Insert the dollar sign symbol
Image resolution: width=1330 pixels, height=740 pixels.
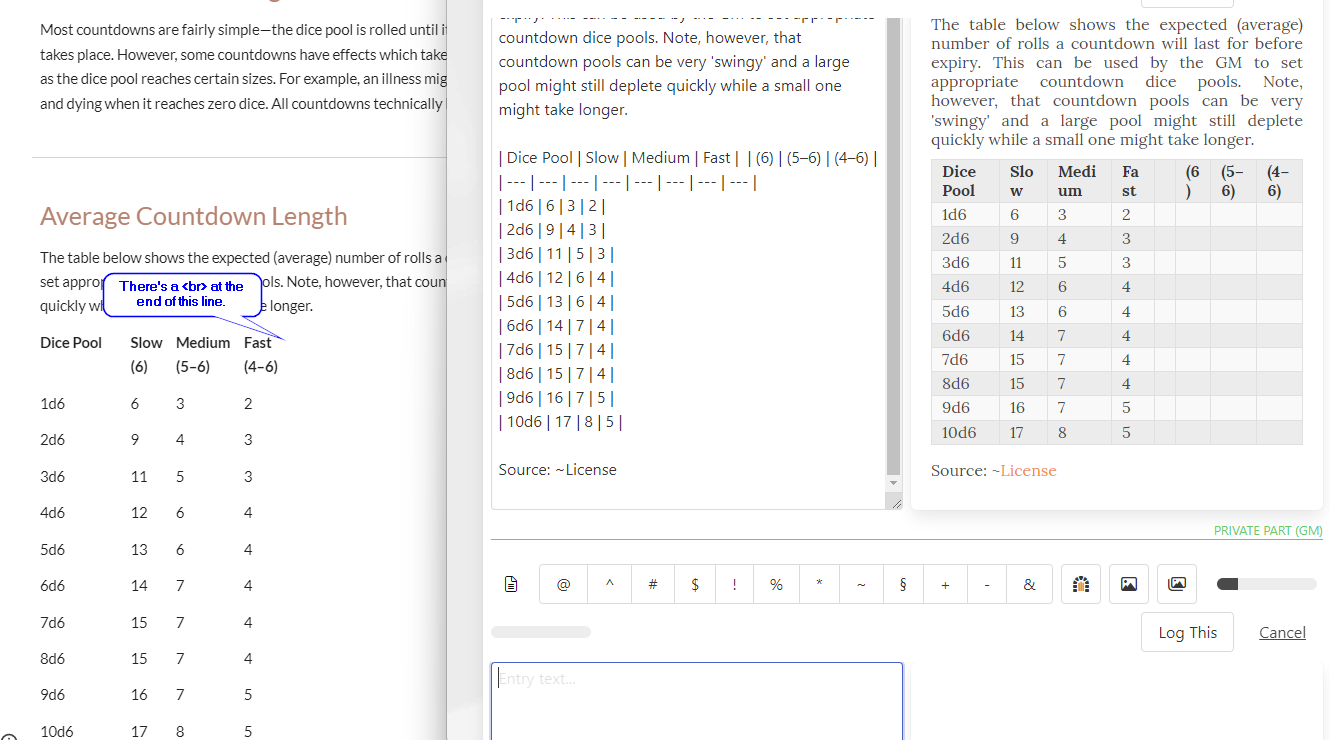click(x=694, y=584)
